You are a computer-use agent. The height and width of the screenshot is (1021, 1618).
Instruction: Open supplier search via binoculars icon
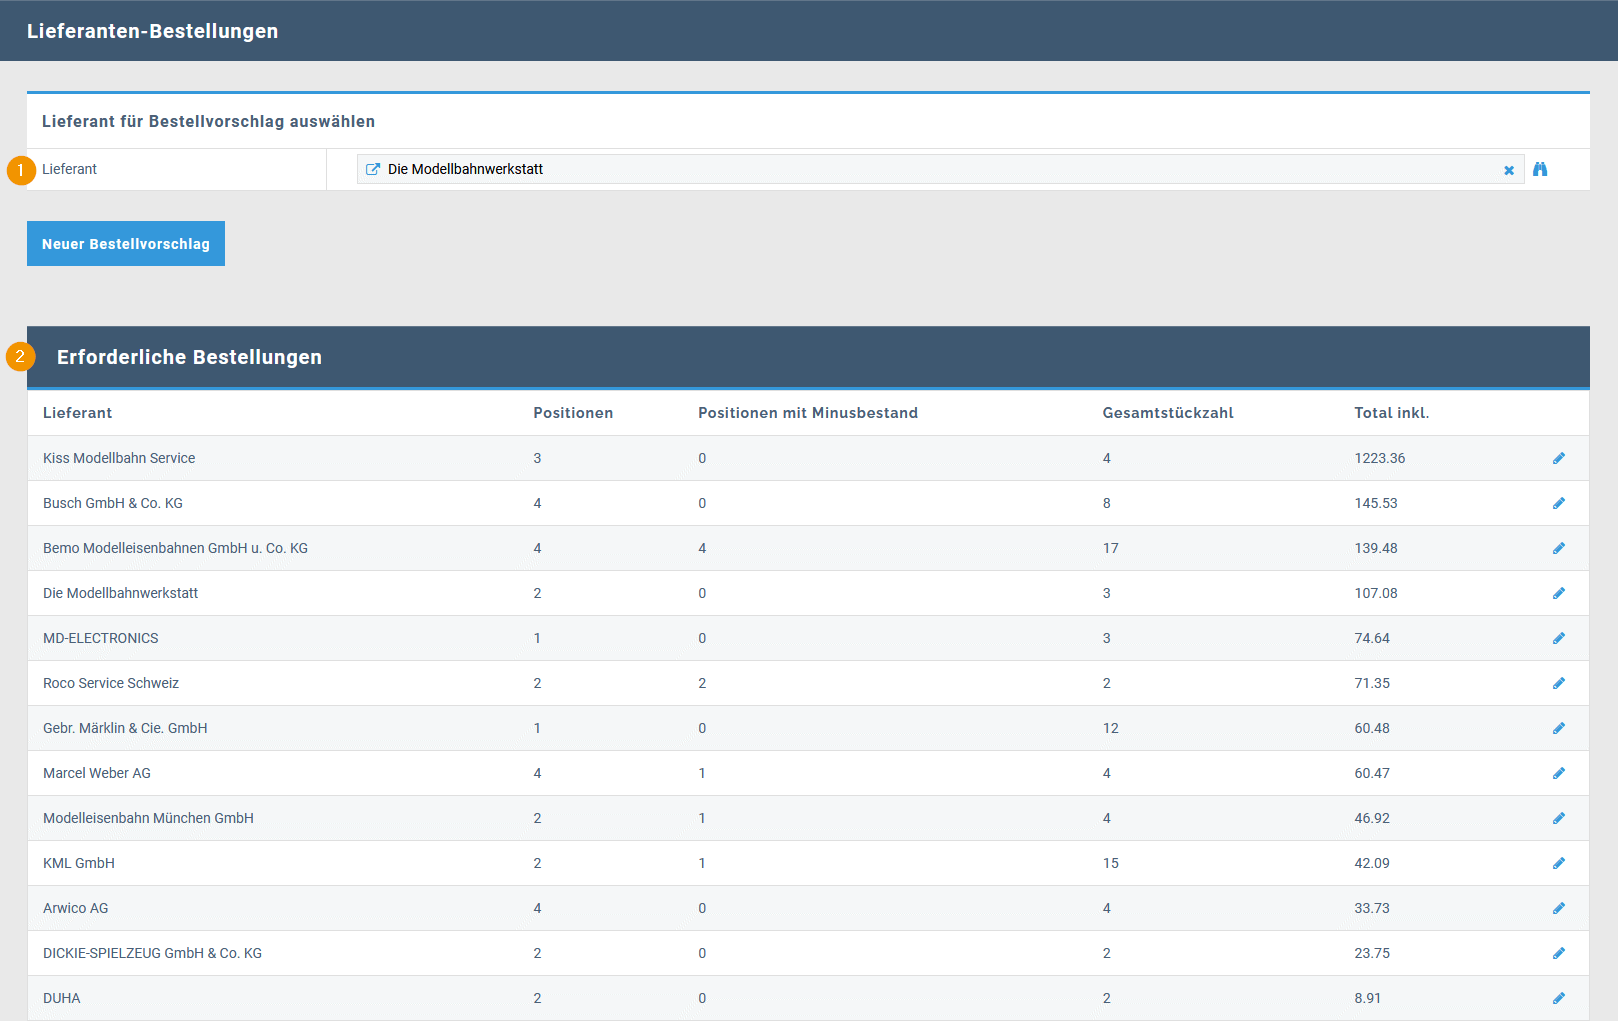(1540, 169)
